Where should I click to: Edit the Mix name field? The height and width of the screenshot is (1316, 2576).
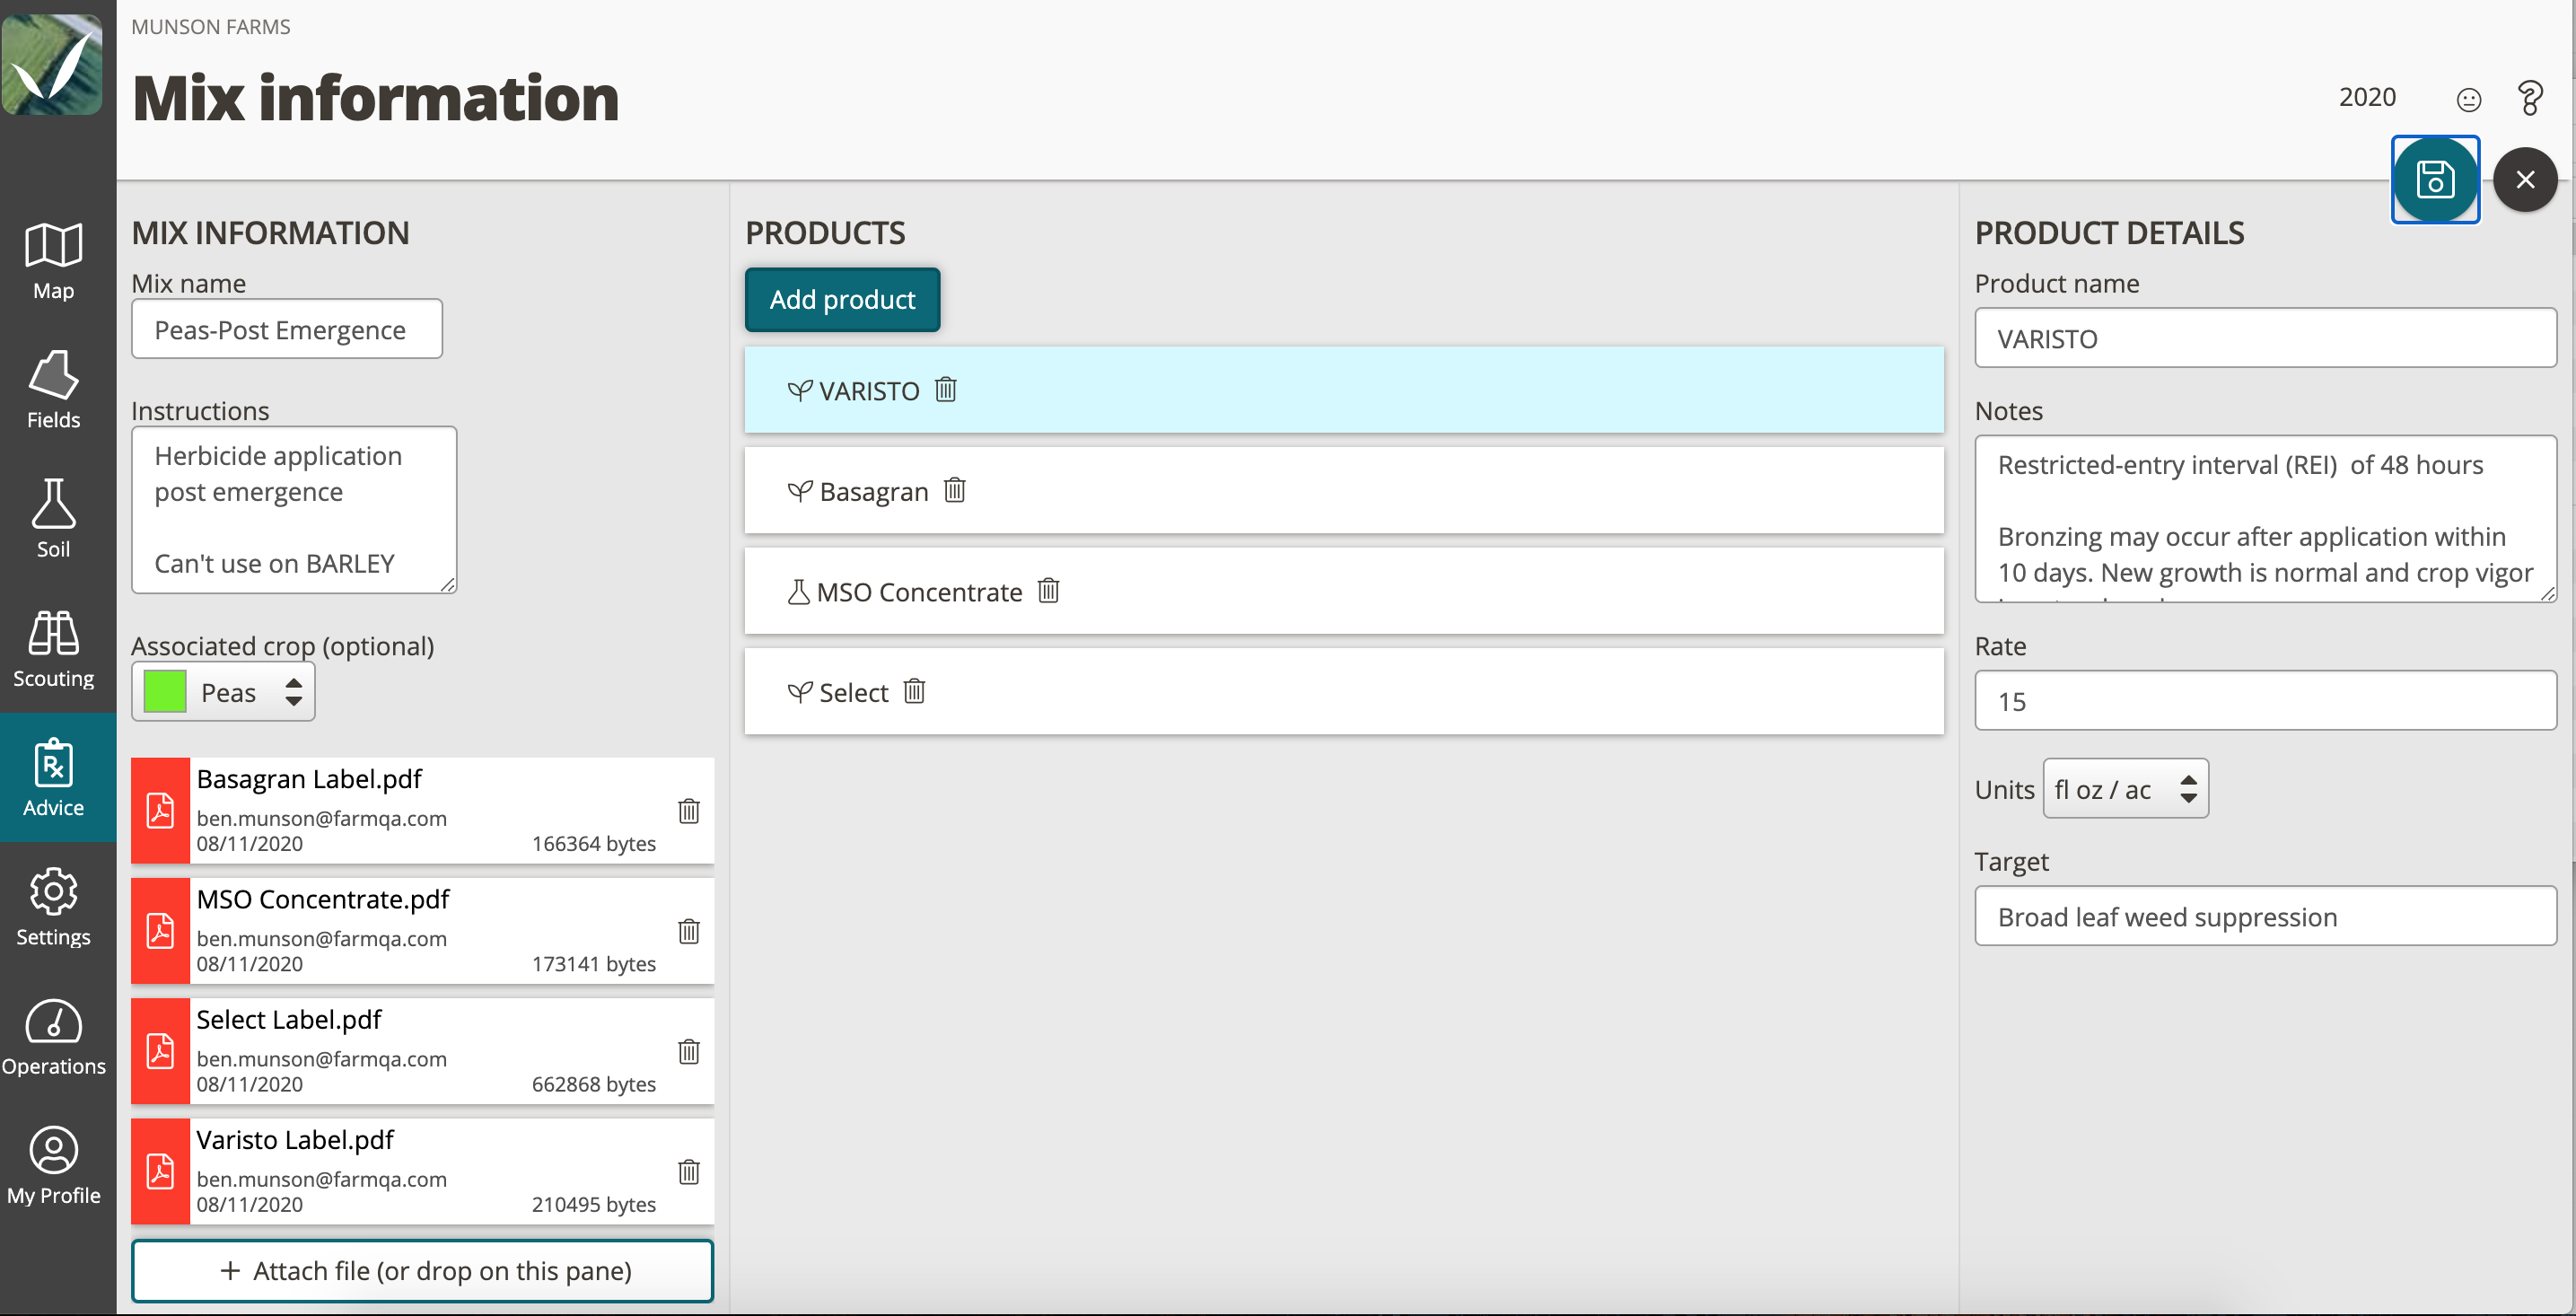tap(287, 329)
